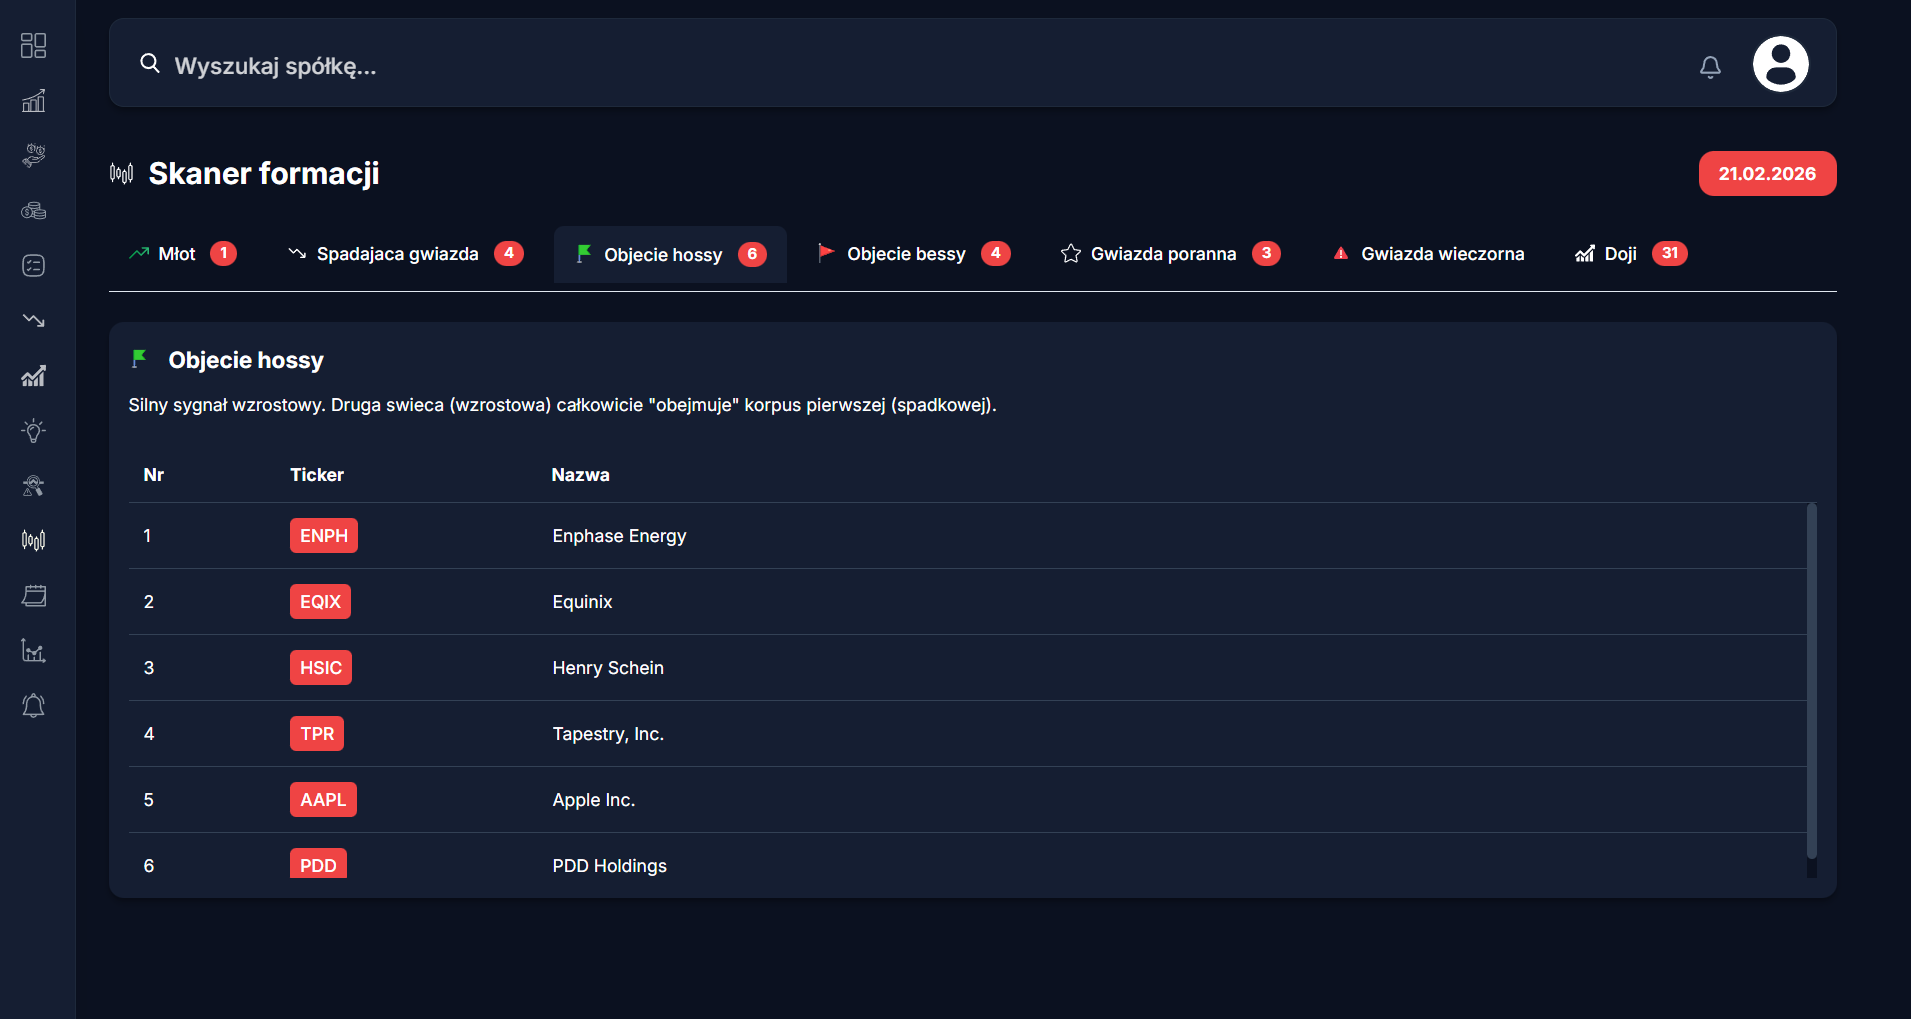Select the candlestick scanner icon in sidebar
Screen dimensions: 1911x1019
(33, 541)
